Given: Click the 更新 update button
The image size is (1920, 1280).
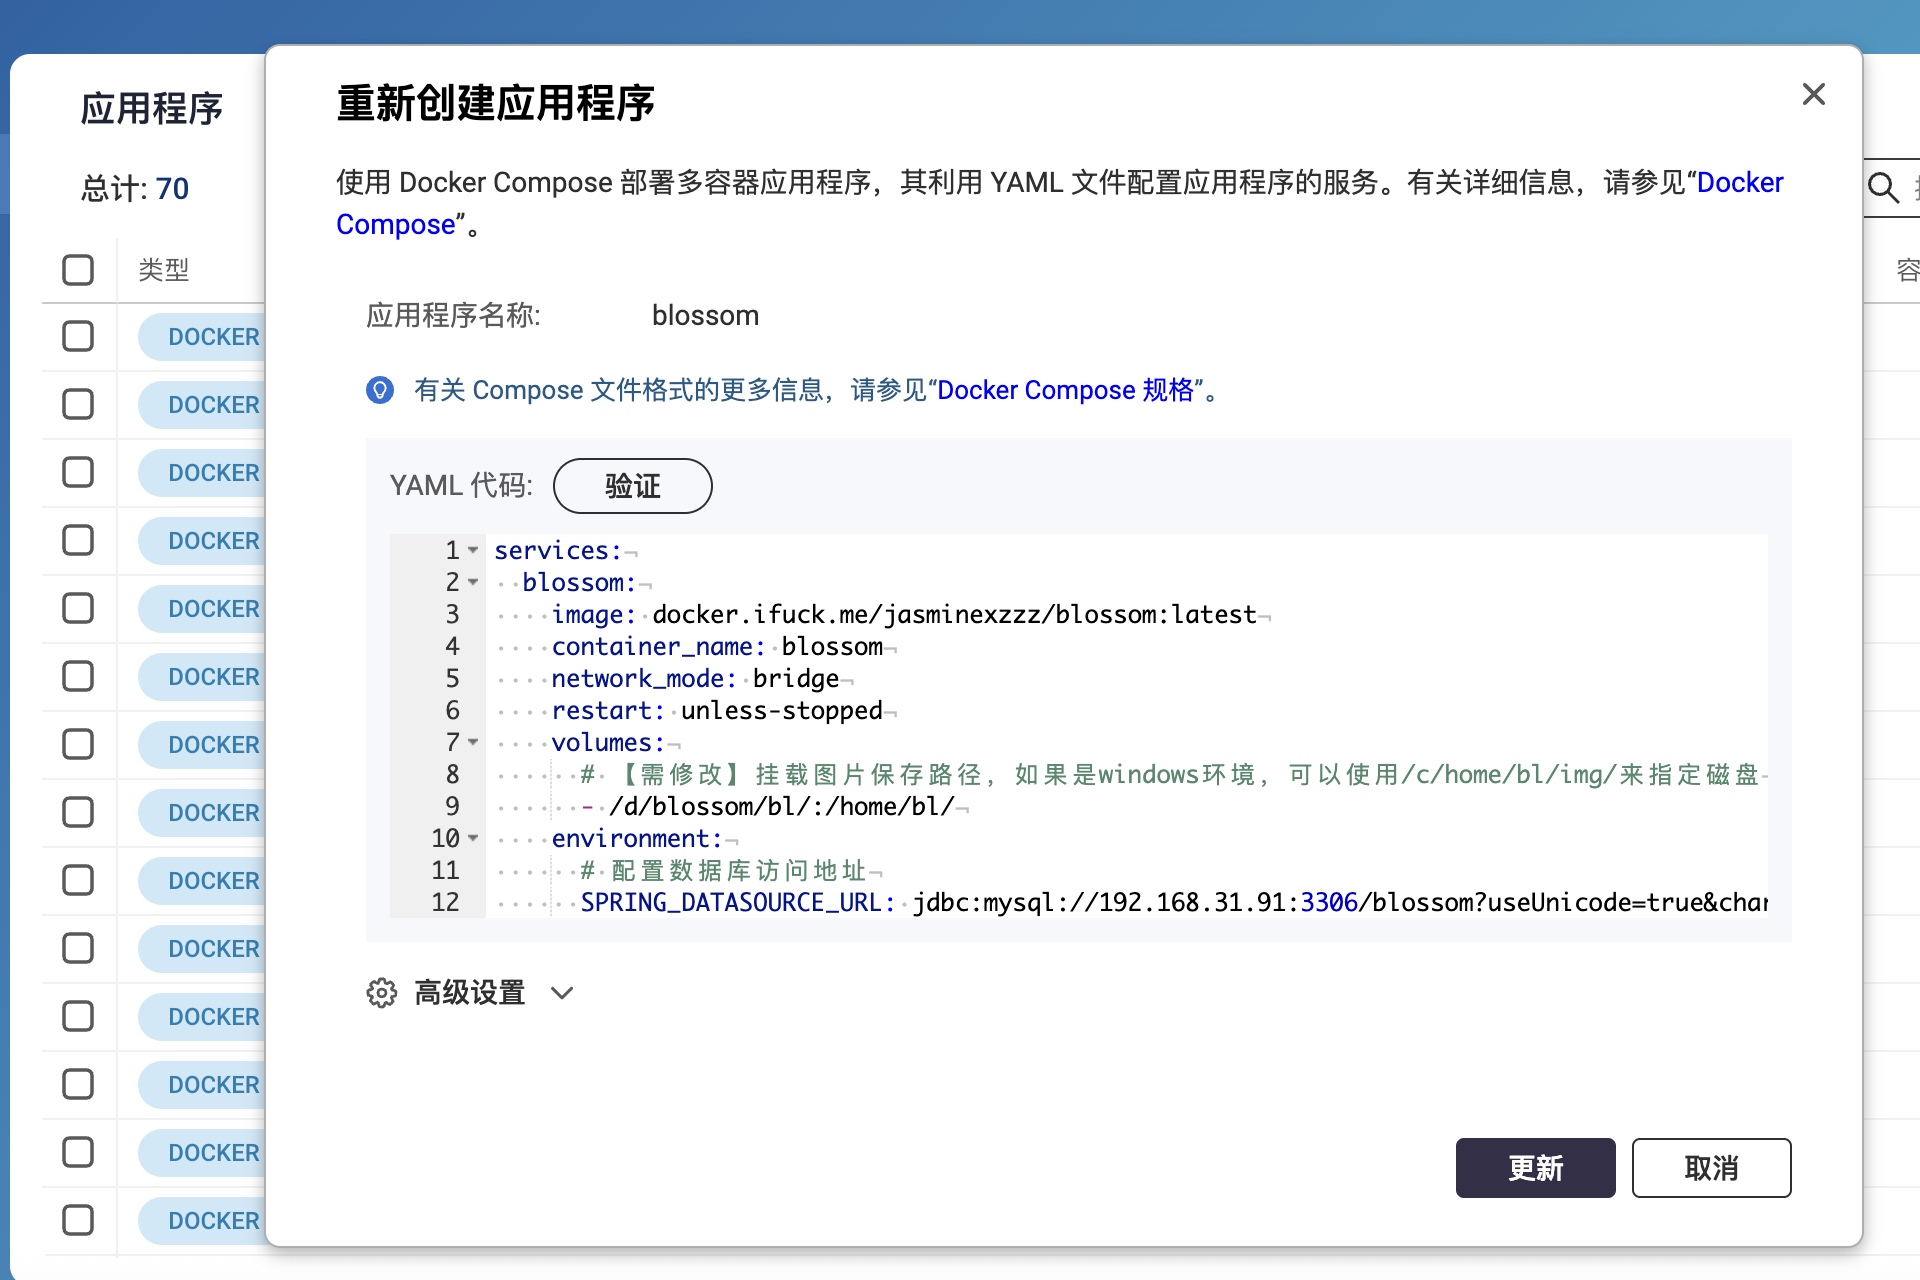Looking at the screenshot, I should coord(1535,1168).
